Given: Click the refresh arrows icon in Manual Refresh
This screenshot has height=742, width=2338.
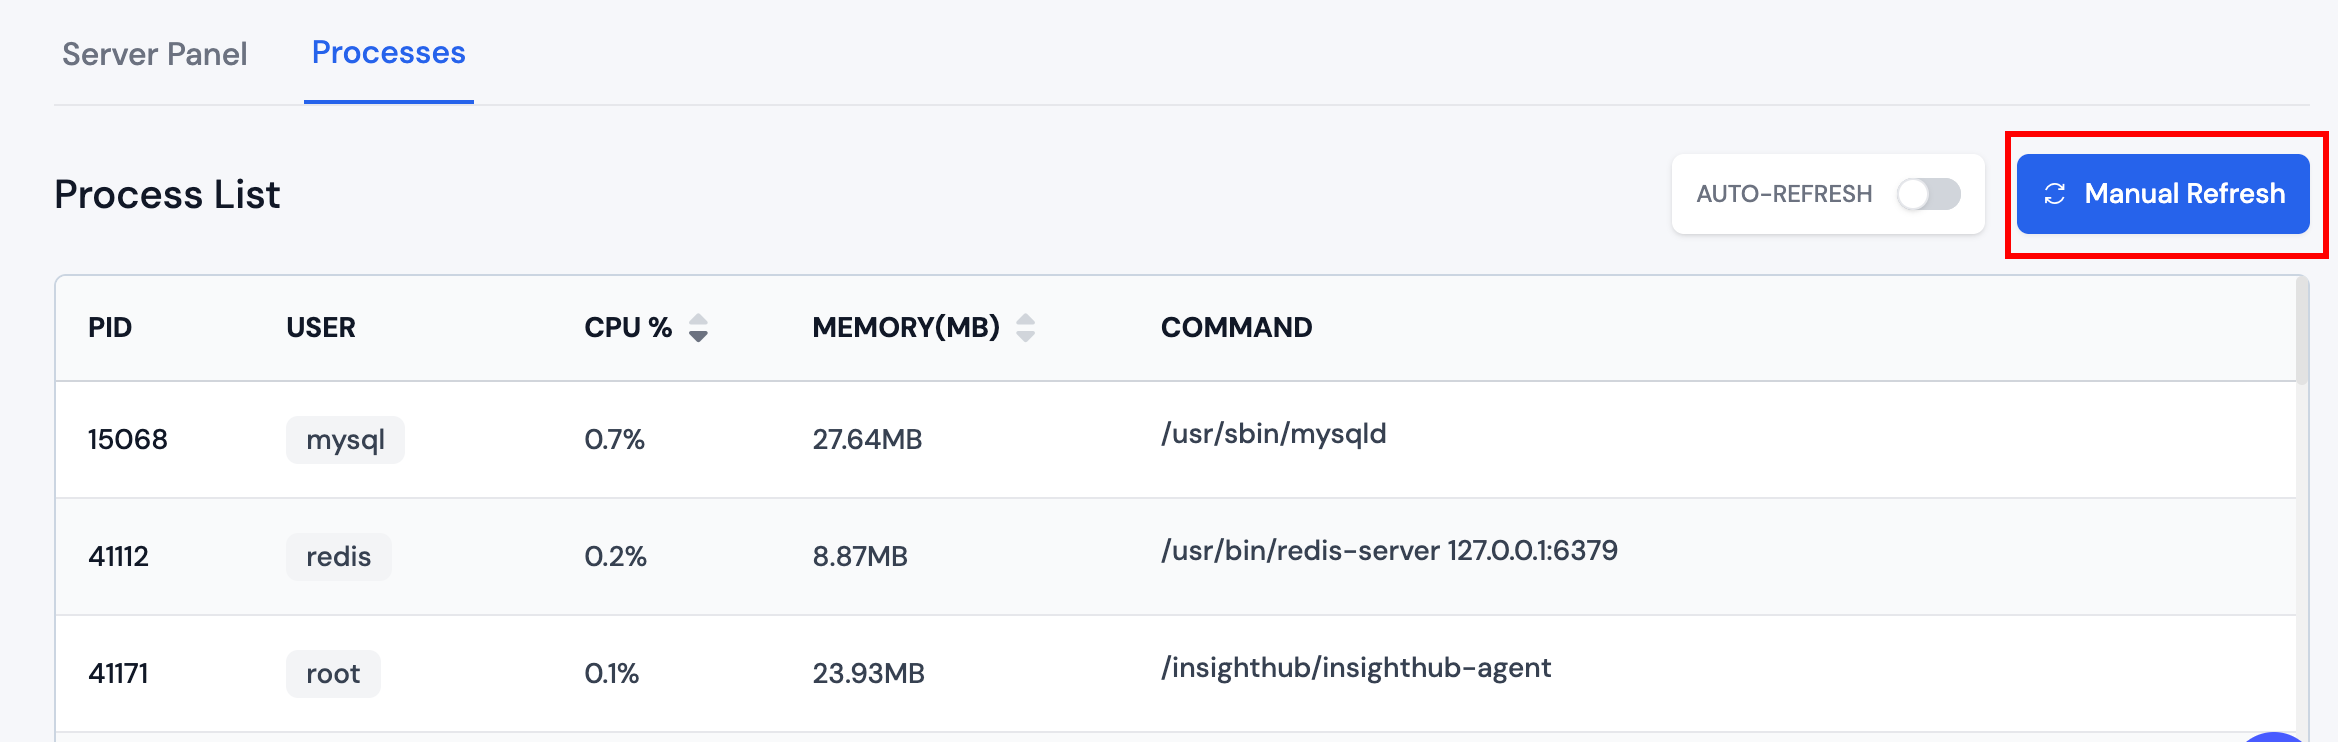Looking at the screenshot, I should tap(2055, 194).
